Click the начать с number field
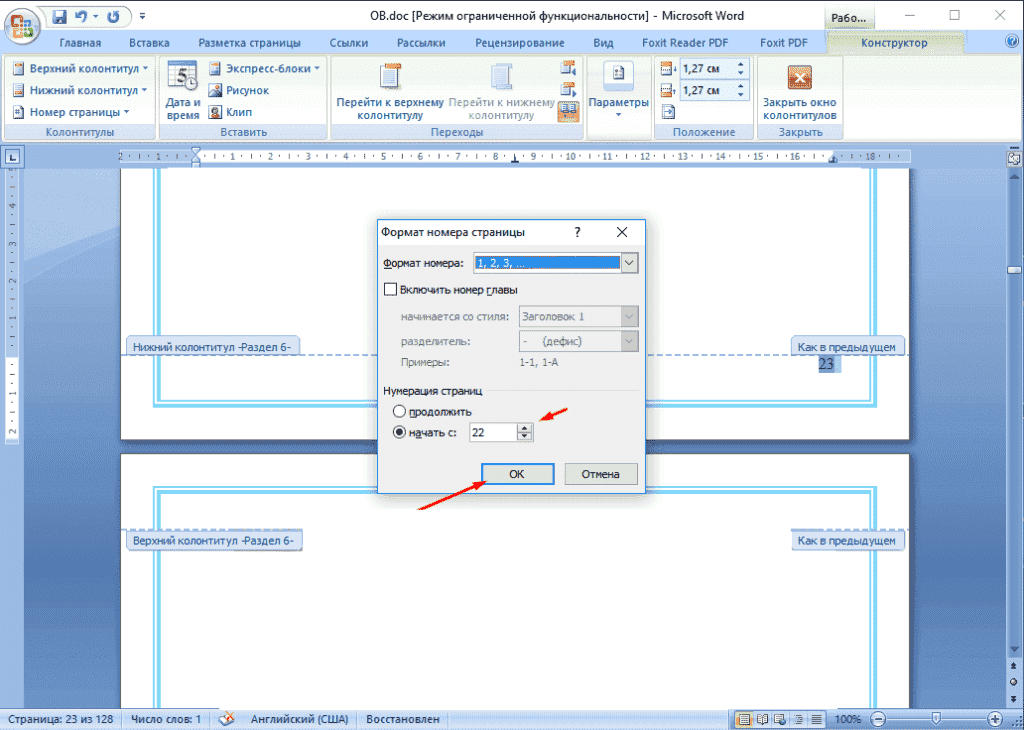This screenshot has height=730, width=1024. coord(493,432)
